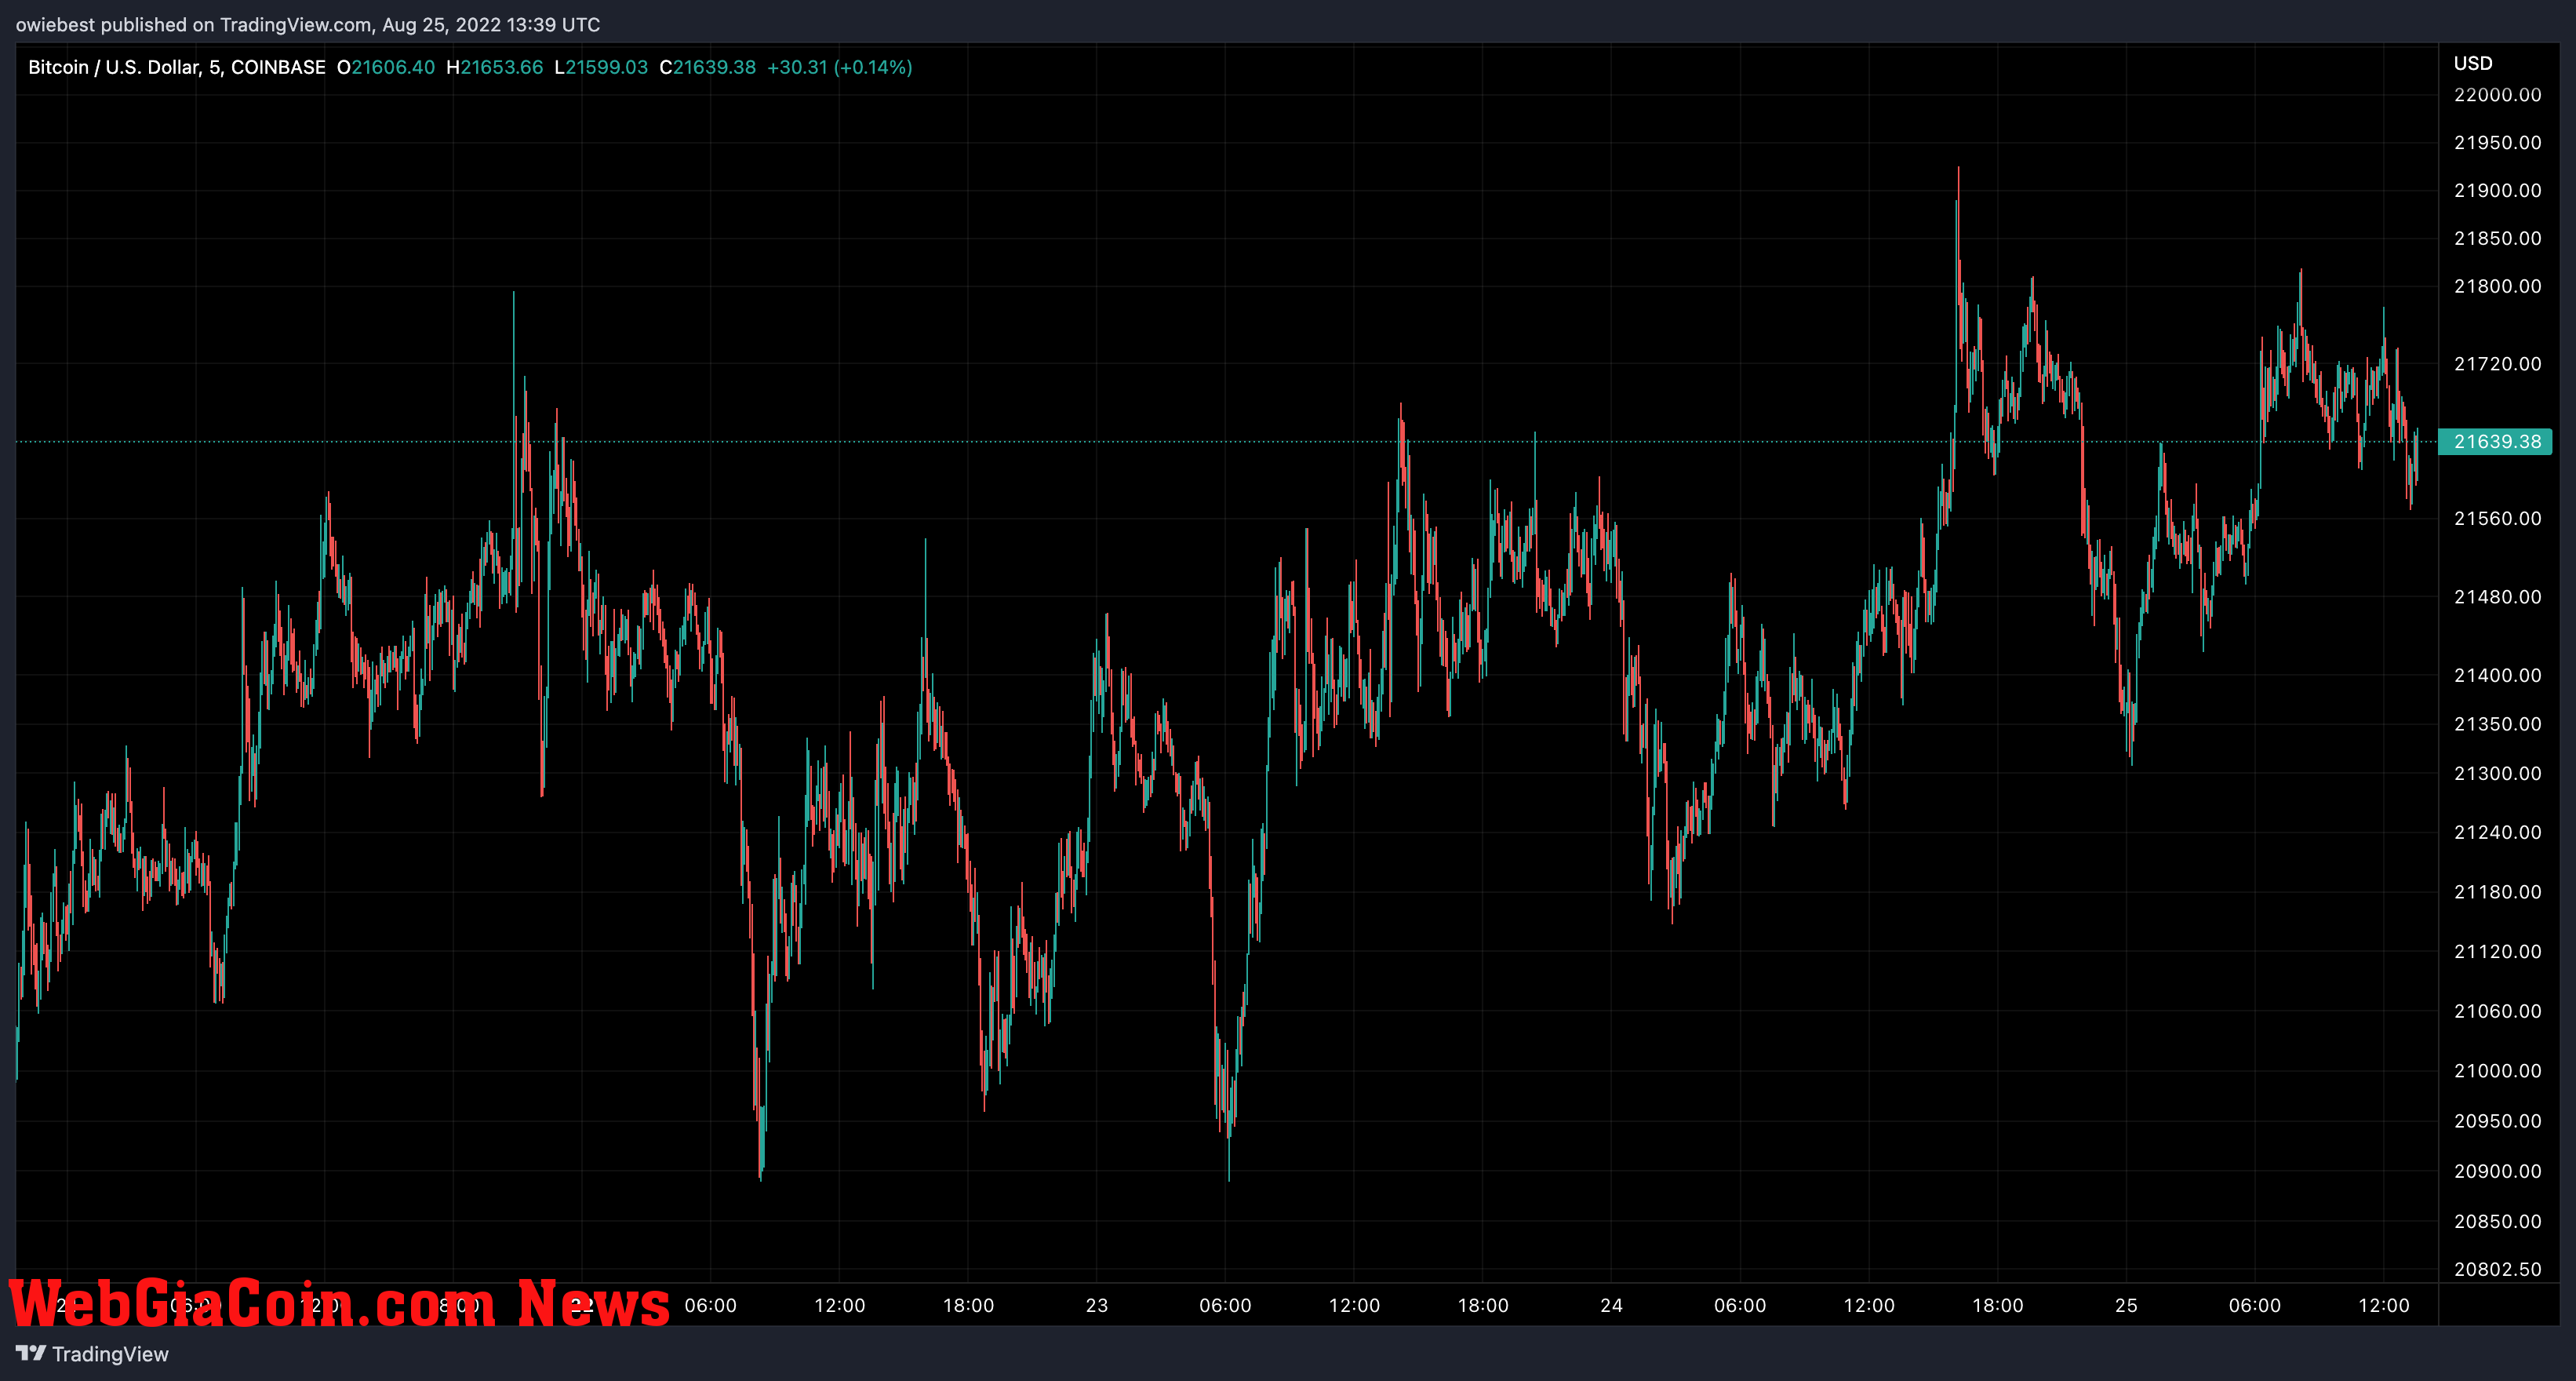The width and height of the screenshot is (2576, 1381).
Task: Click the published-by header text
Action: 308,24
